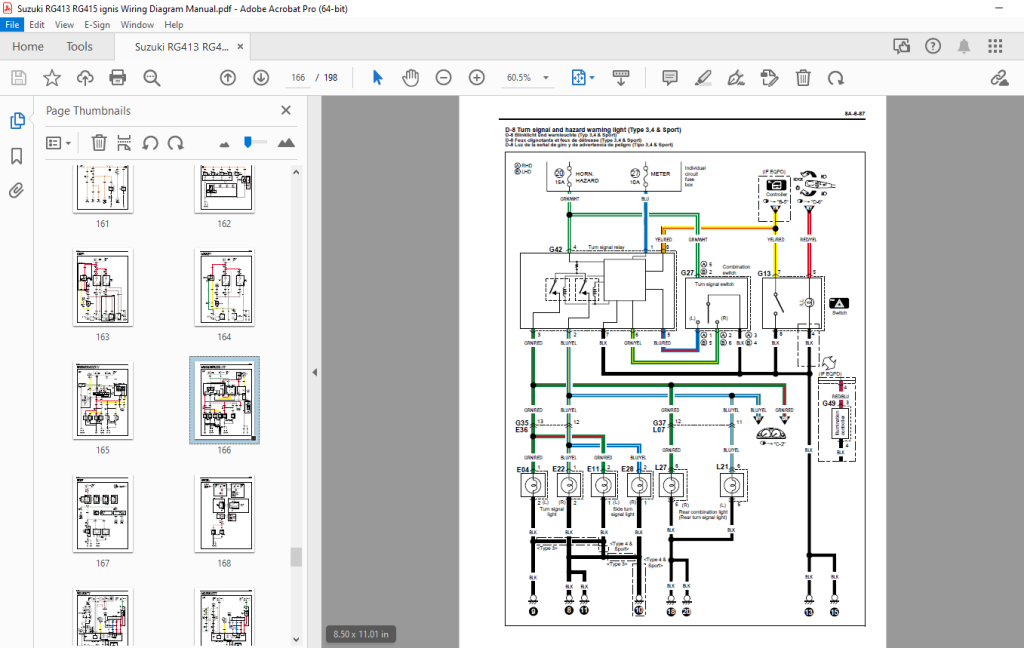Open the View menu
The width and height of the screenshot is (1024, 648).
click(64, 25)
